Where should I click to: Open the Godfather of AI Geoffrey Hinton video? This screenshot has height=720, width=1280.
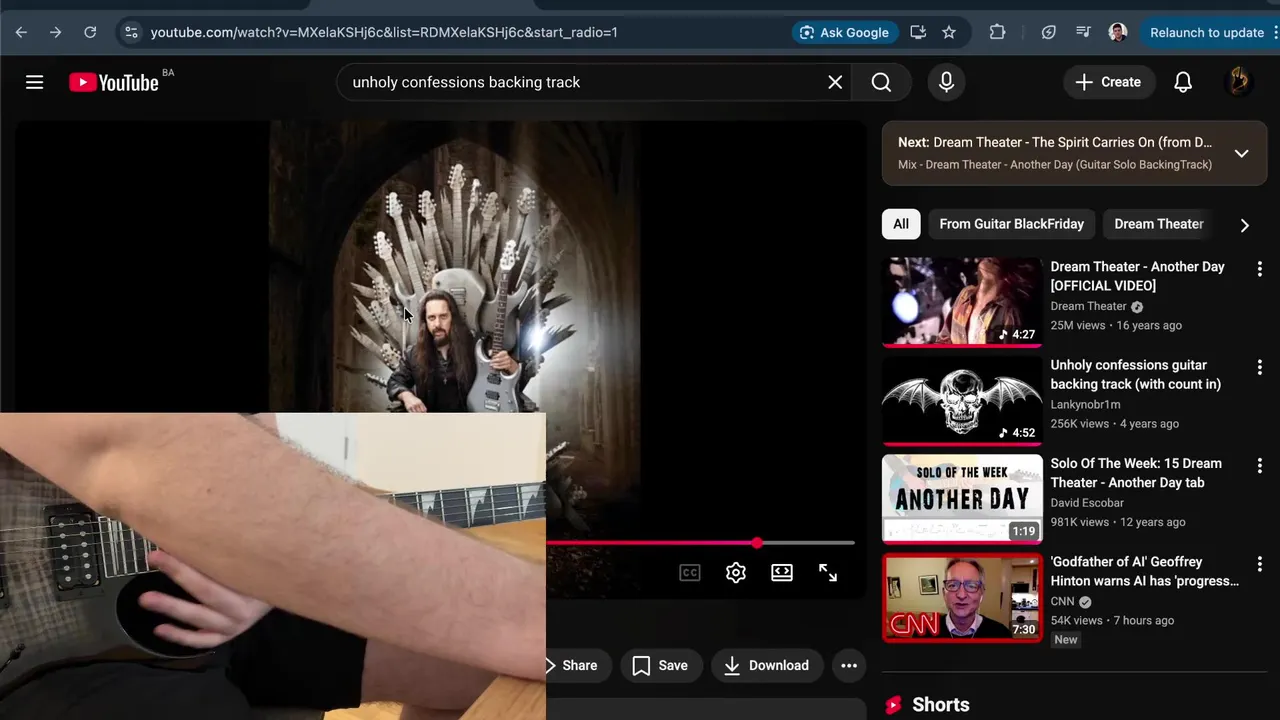pyautogui.click(x=1145, y=571)
